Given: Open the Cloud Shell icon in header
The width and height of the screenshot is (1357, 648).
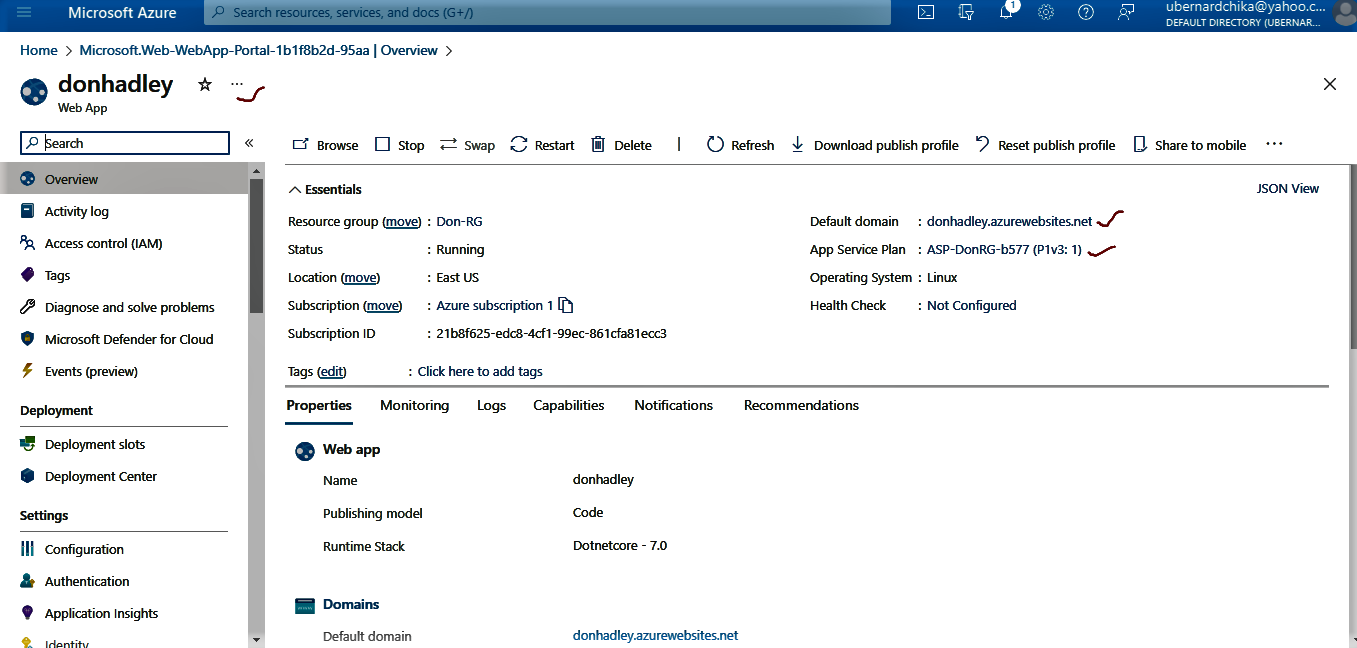Looking at the screenshot, I should 927,12.
